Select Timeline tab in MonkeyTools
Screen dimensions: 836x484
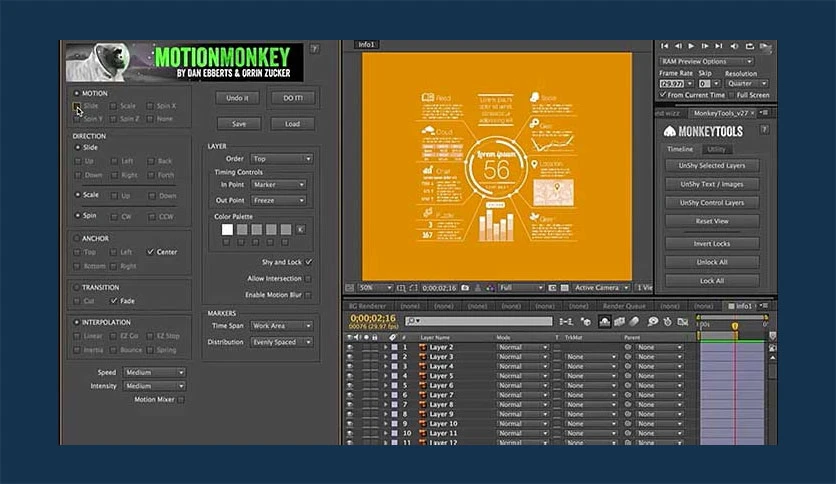680,149
